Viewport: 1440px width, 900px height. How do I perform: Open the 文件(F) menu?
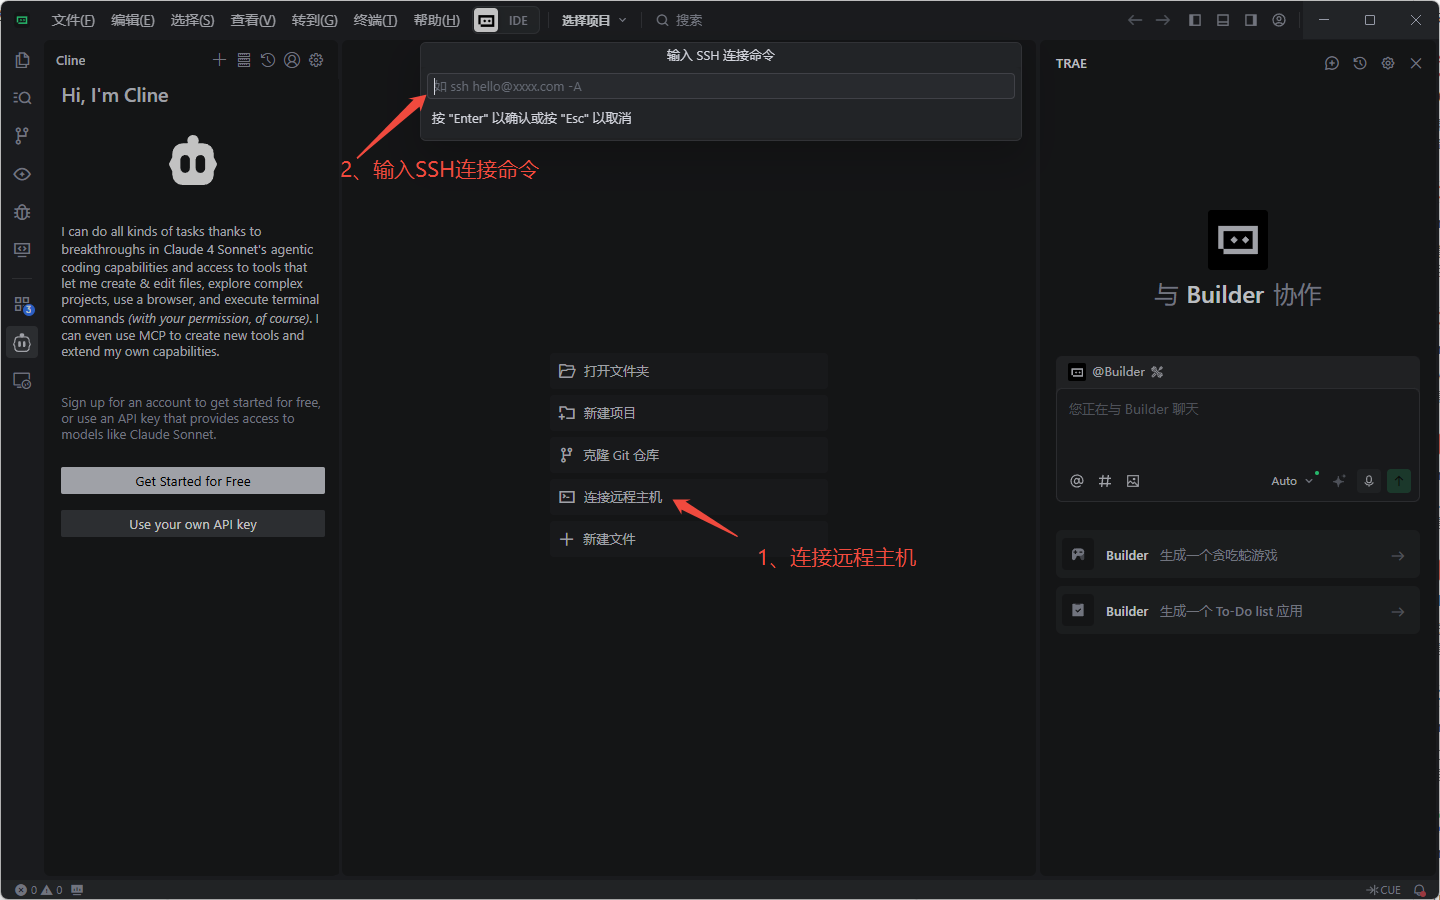73,20
